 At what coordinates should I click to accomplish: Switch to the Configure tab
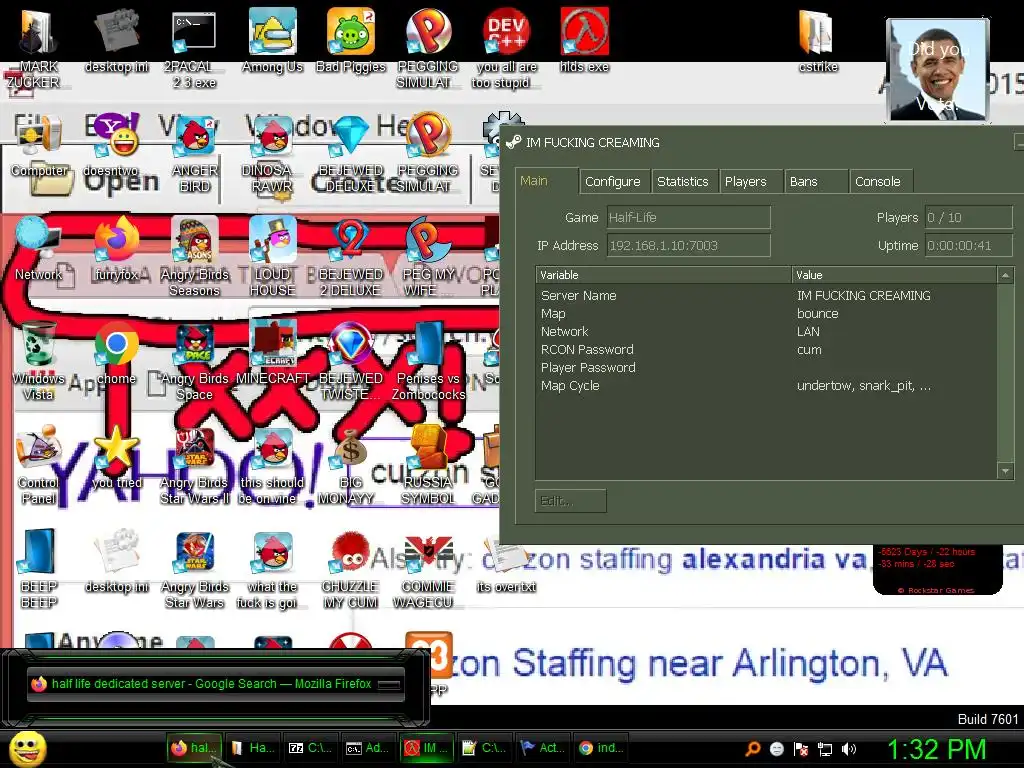click(x=613, y=182)
